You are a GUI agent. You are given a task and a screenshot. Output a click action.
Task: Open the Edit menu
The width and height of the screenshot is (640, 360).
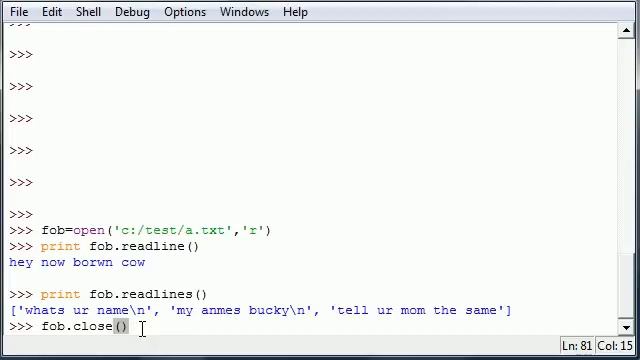[x=52, y=12]
